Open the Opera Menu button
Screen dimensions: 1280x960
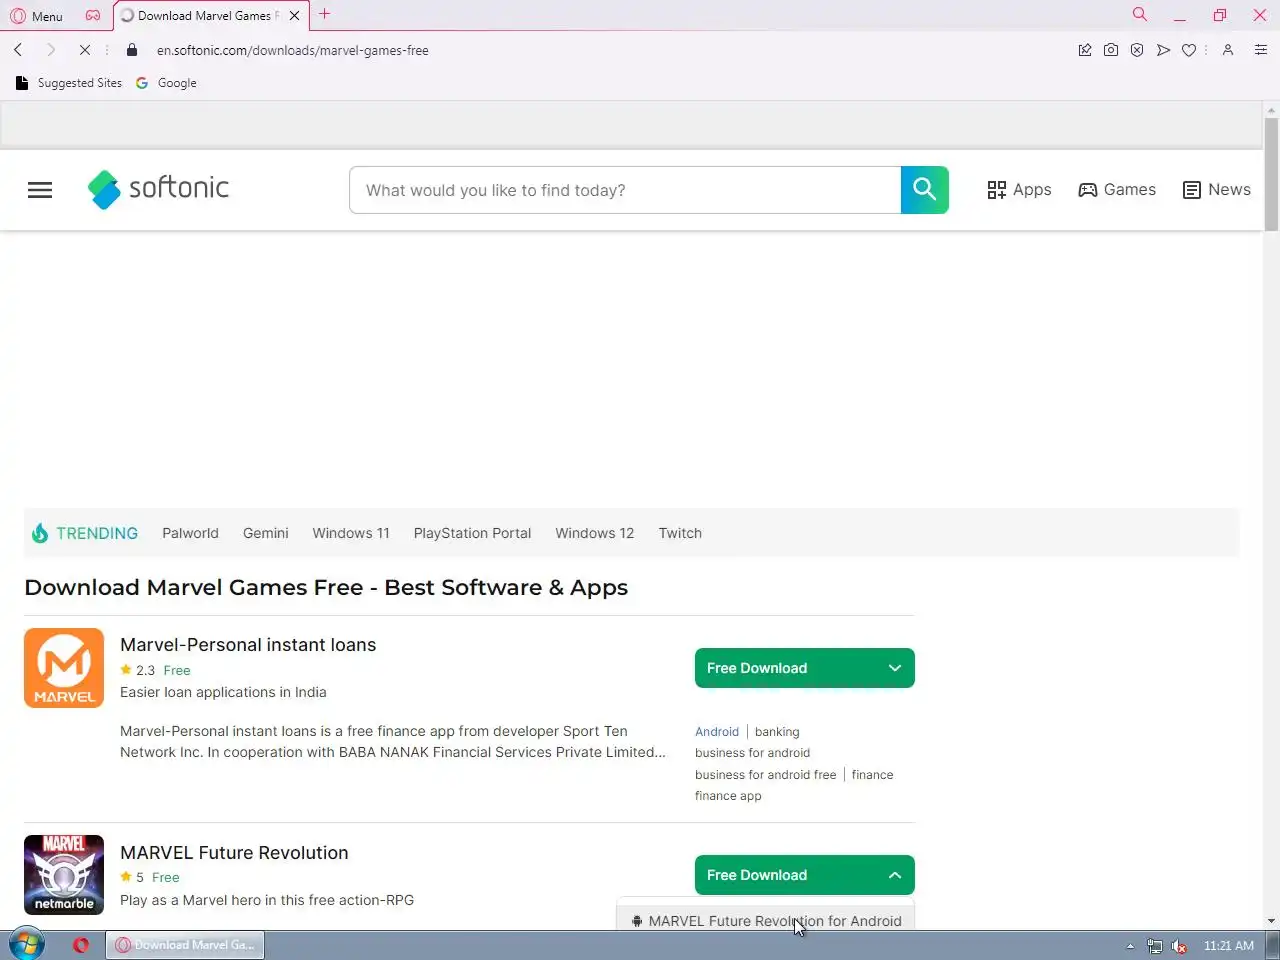pos(36,16)
